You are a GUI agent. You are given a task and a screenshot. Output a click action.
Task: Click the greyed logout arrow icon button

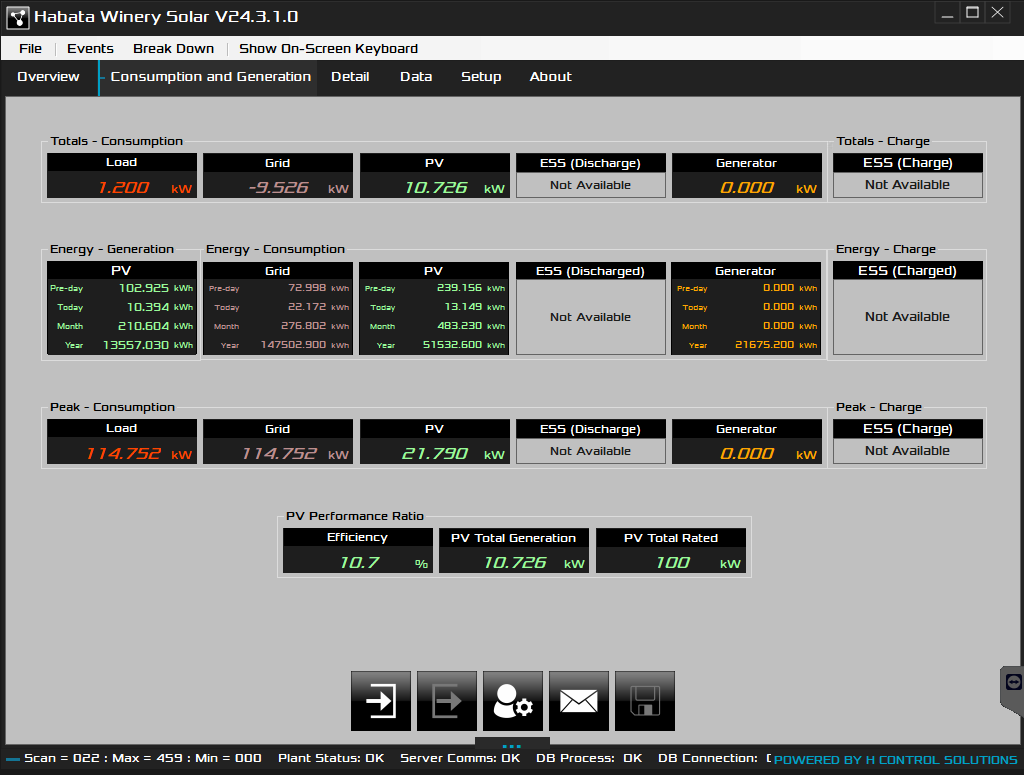[x=447, y=701]
